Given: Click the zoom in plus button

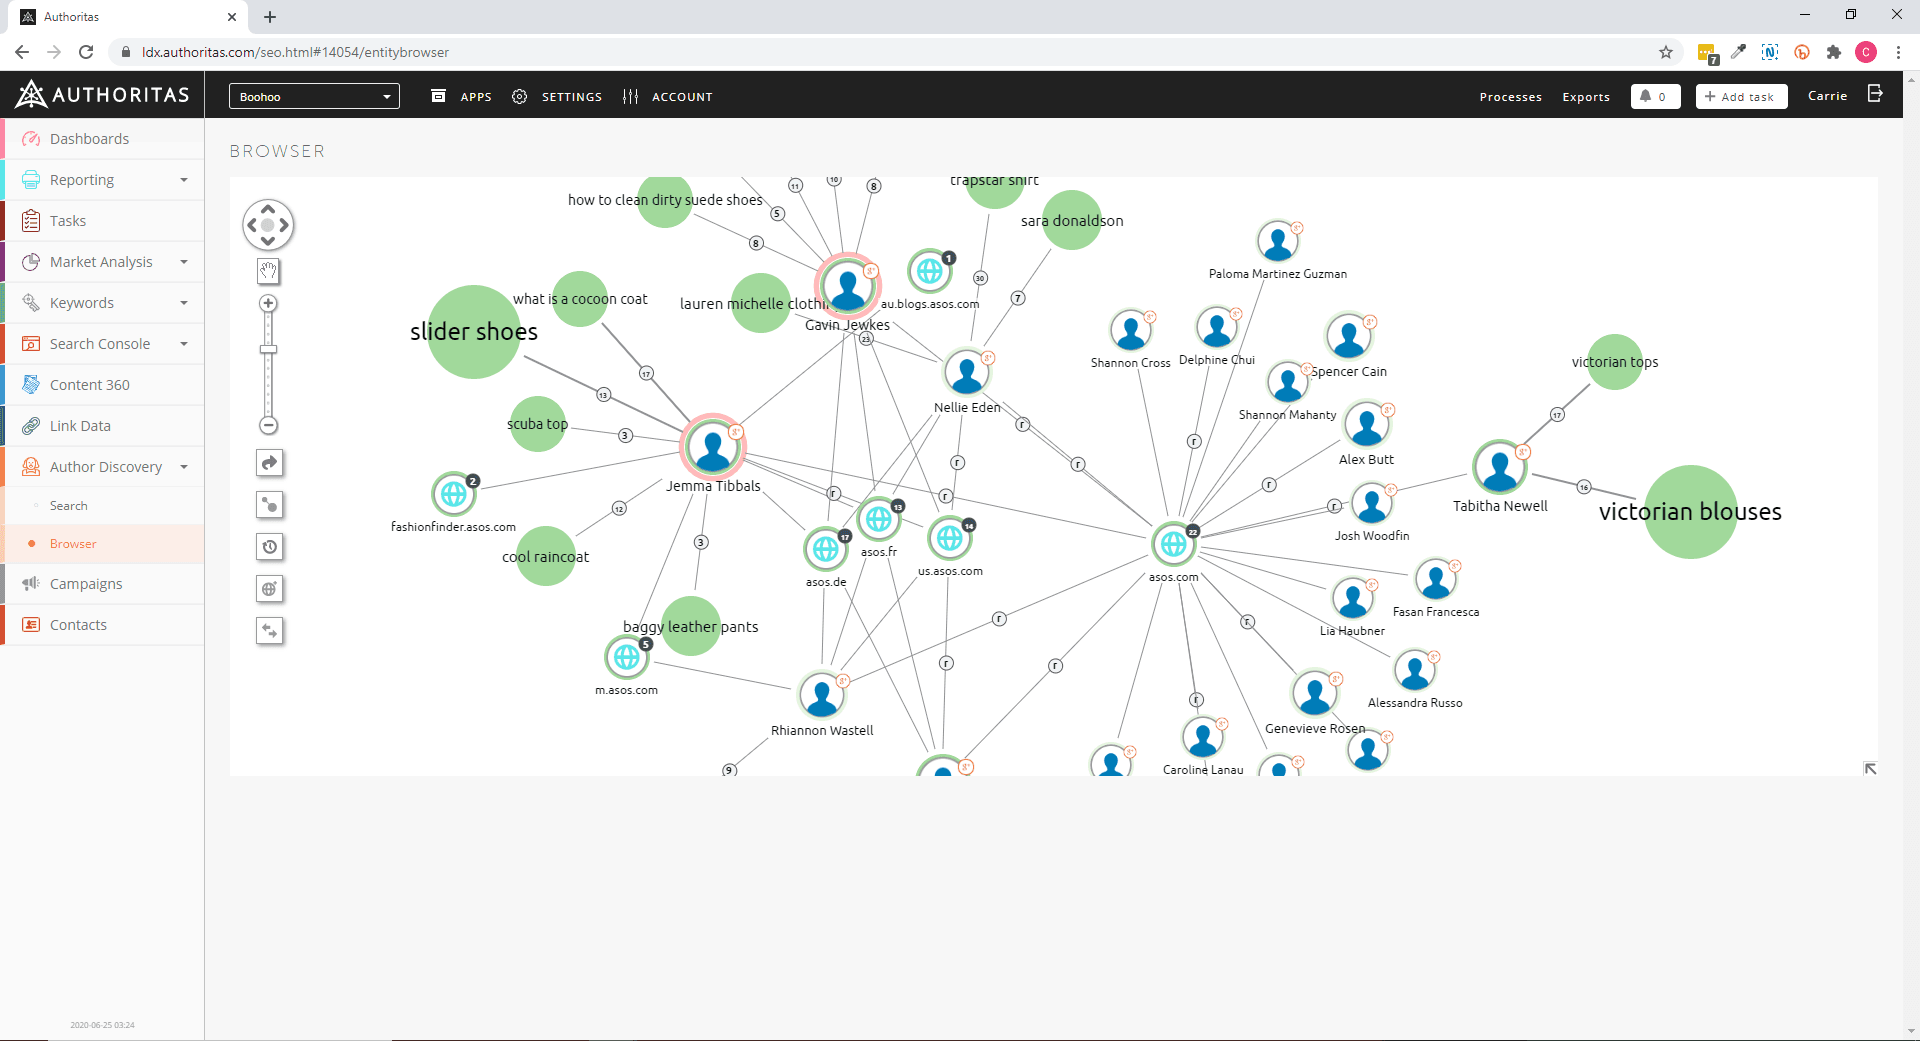Looking at the screenshot, I should coord(268,303).
